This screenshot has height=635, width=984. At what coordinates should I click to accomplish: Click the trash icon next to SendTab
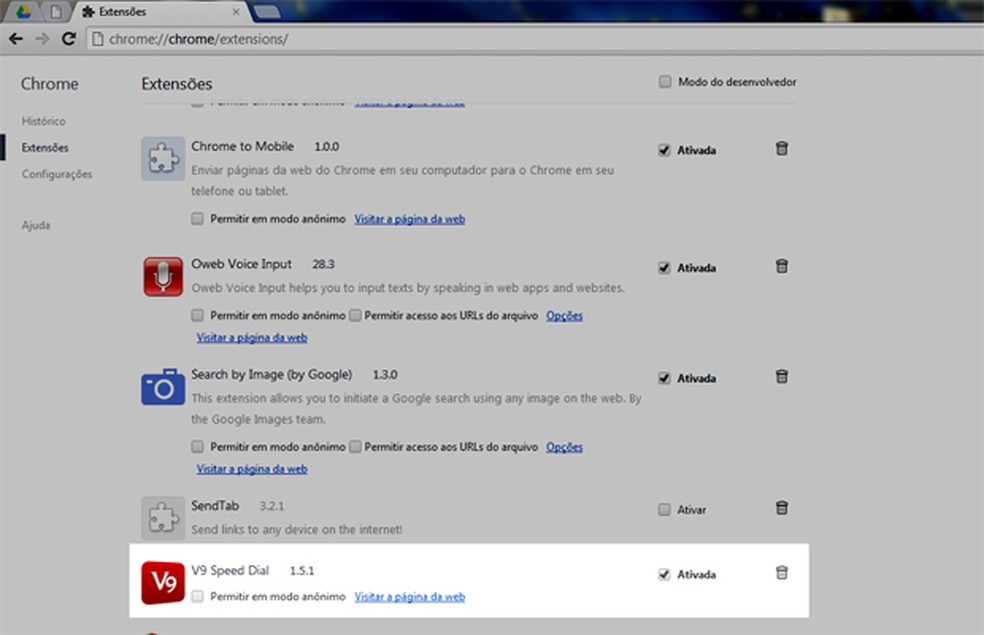pyautogui.click(x=781, y=508)
